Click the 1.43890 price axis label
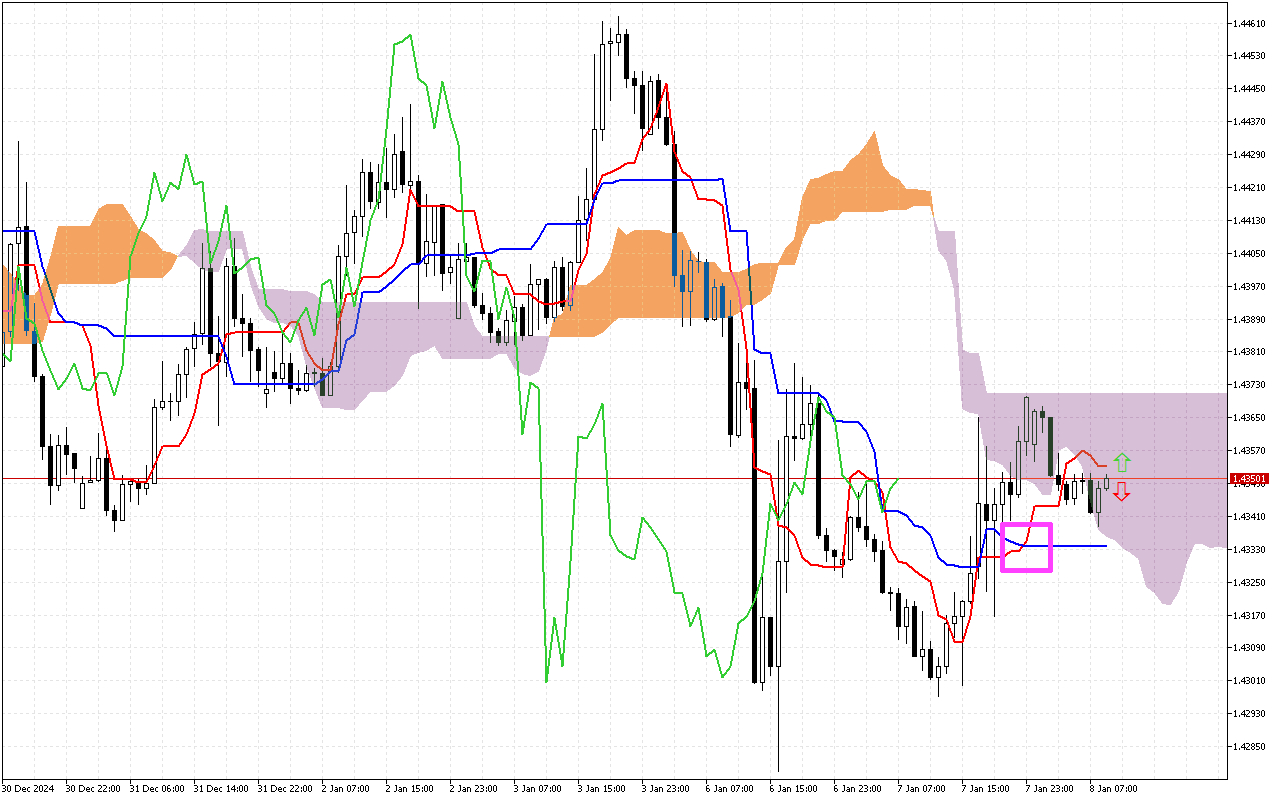The width and height of the screenshot is (1280, 800). point(1250,319)
